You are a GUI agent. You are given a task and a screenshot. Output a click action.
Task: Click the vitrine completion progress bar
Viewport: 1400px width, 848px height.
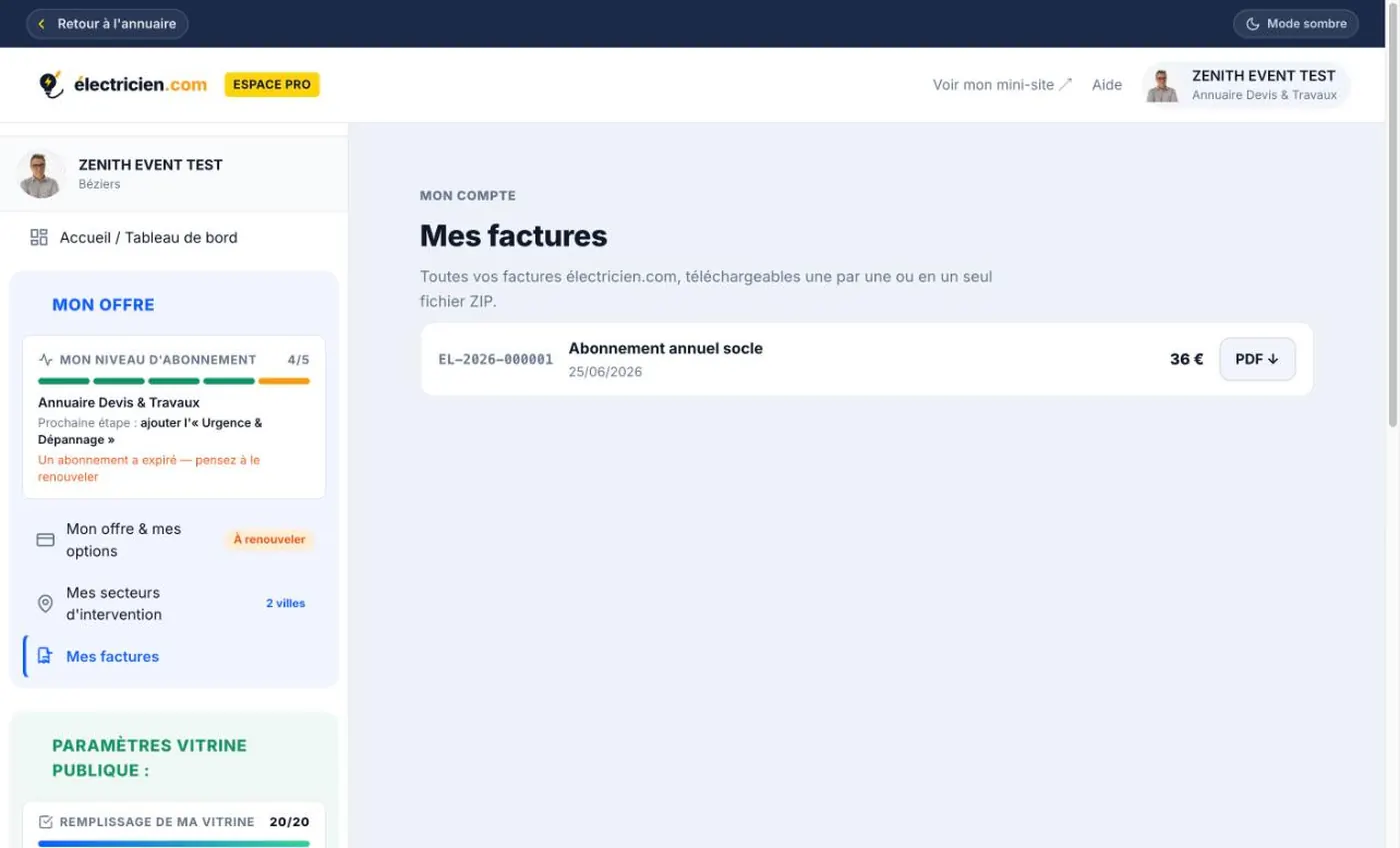(x=174, y=843)
